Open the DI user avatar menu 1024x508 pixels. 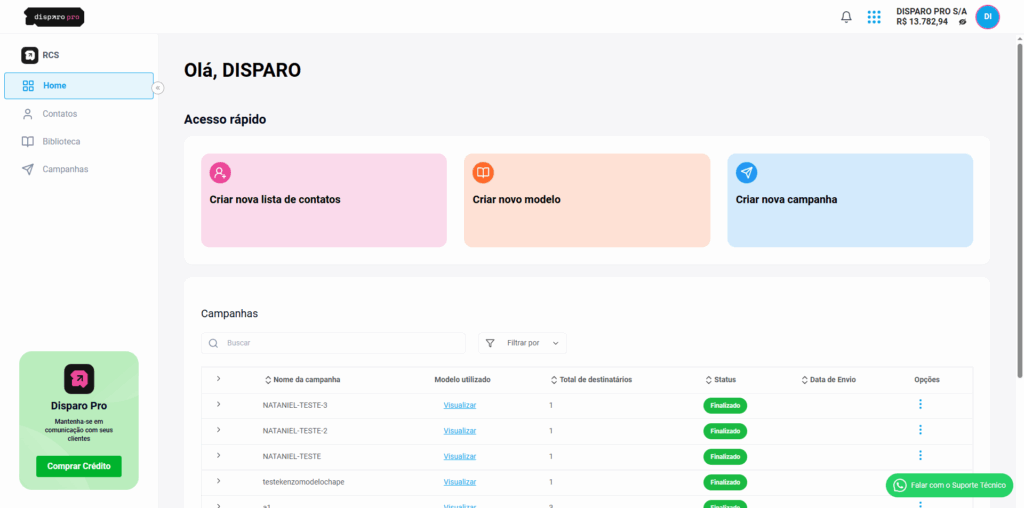987,16
